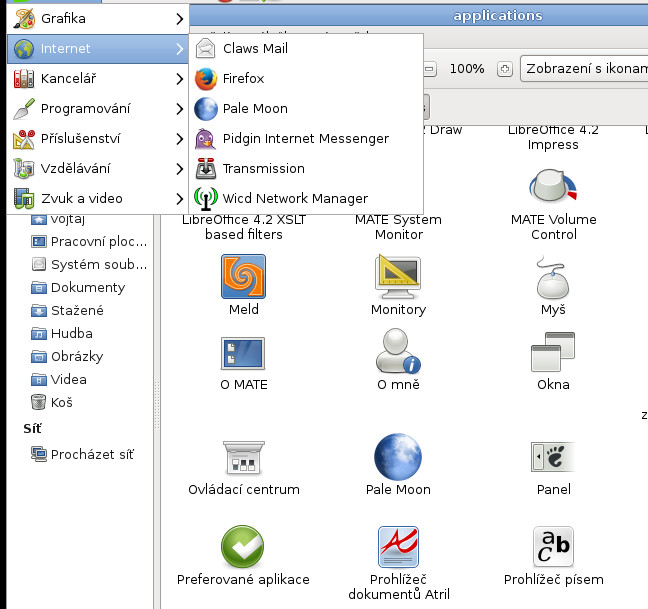Click the Wicd antenna icon
This screenshot has height=609, width=648.
click(x=205, y=199)
